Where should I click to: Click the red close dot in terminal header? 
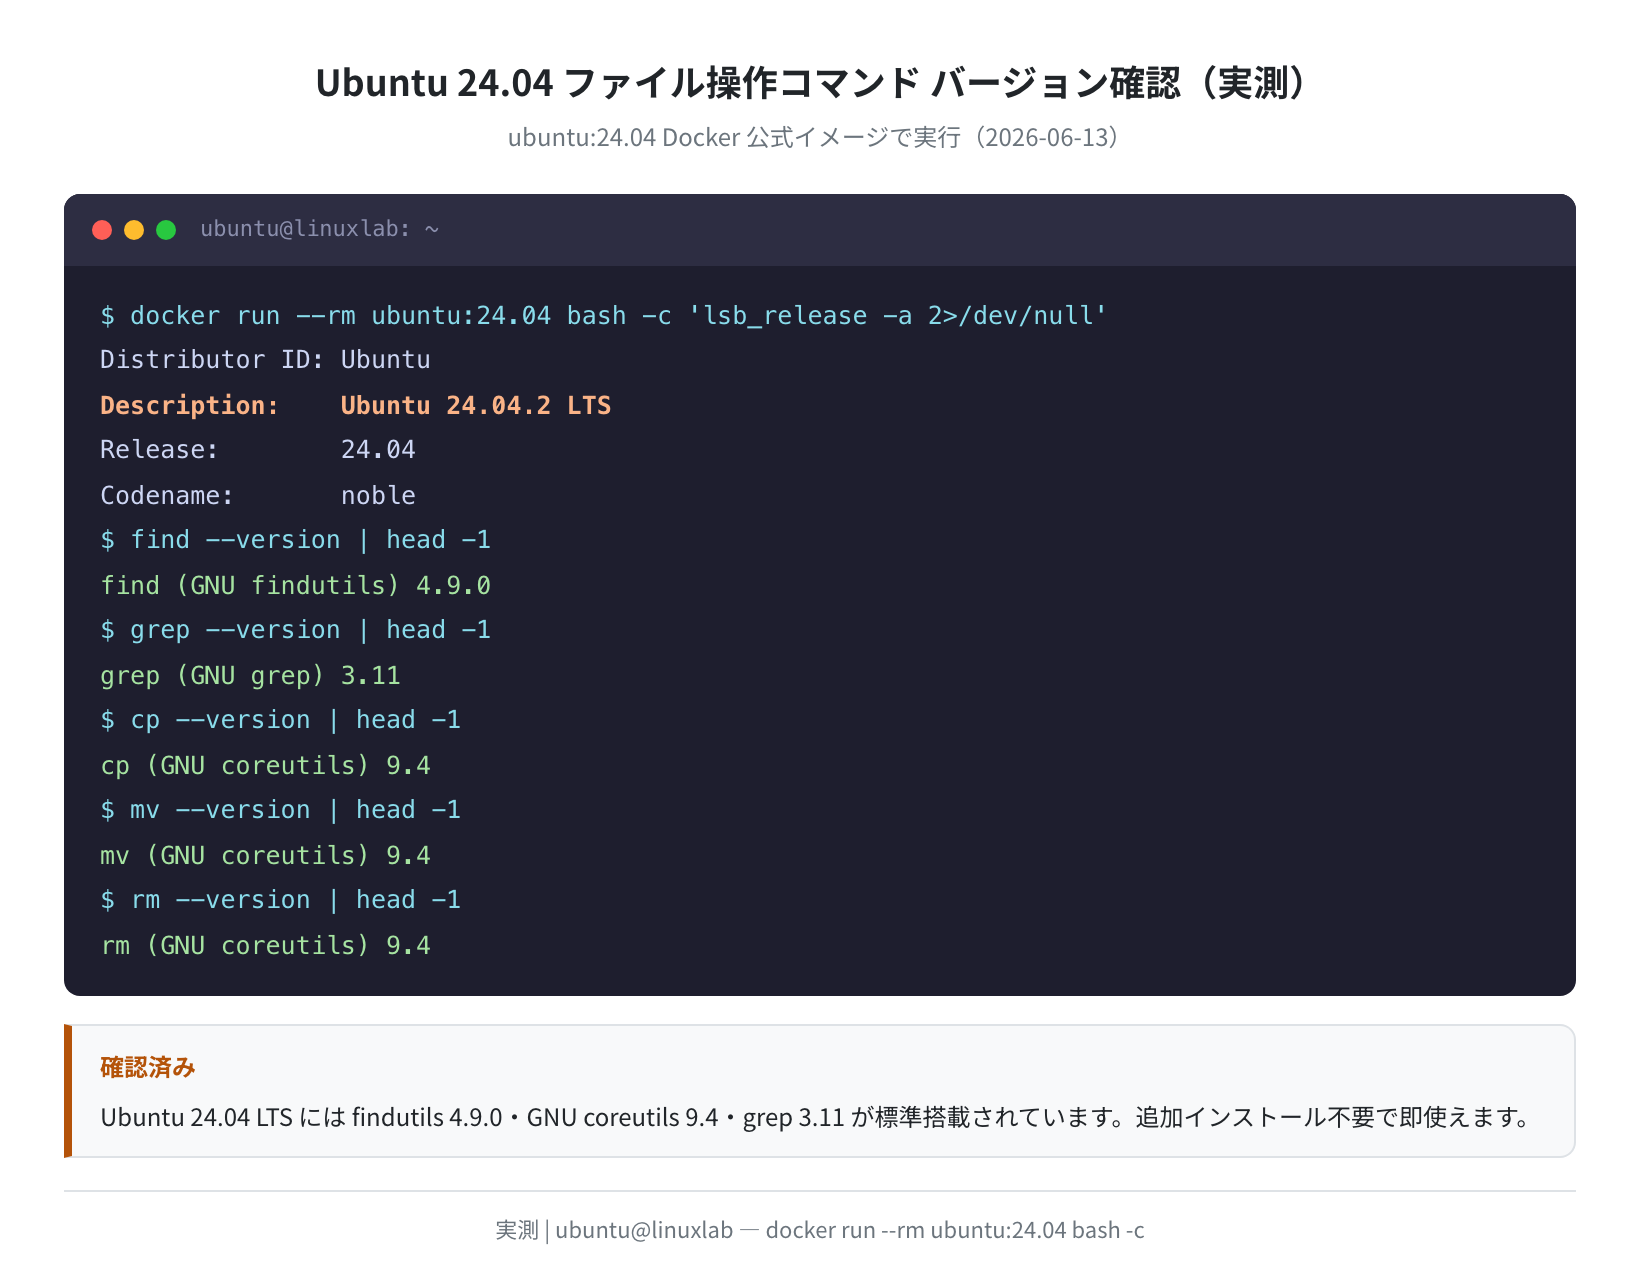coord(102,230)
